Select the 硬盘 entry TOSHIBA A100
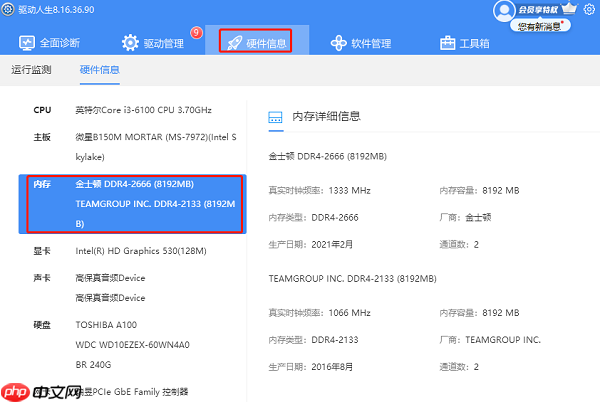Viewport: 600px width, 402px height. 106,325
